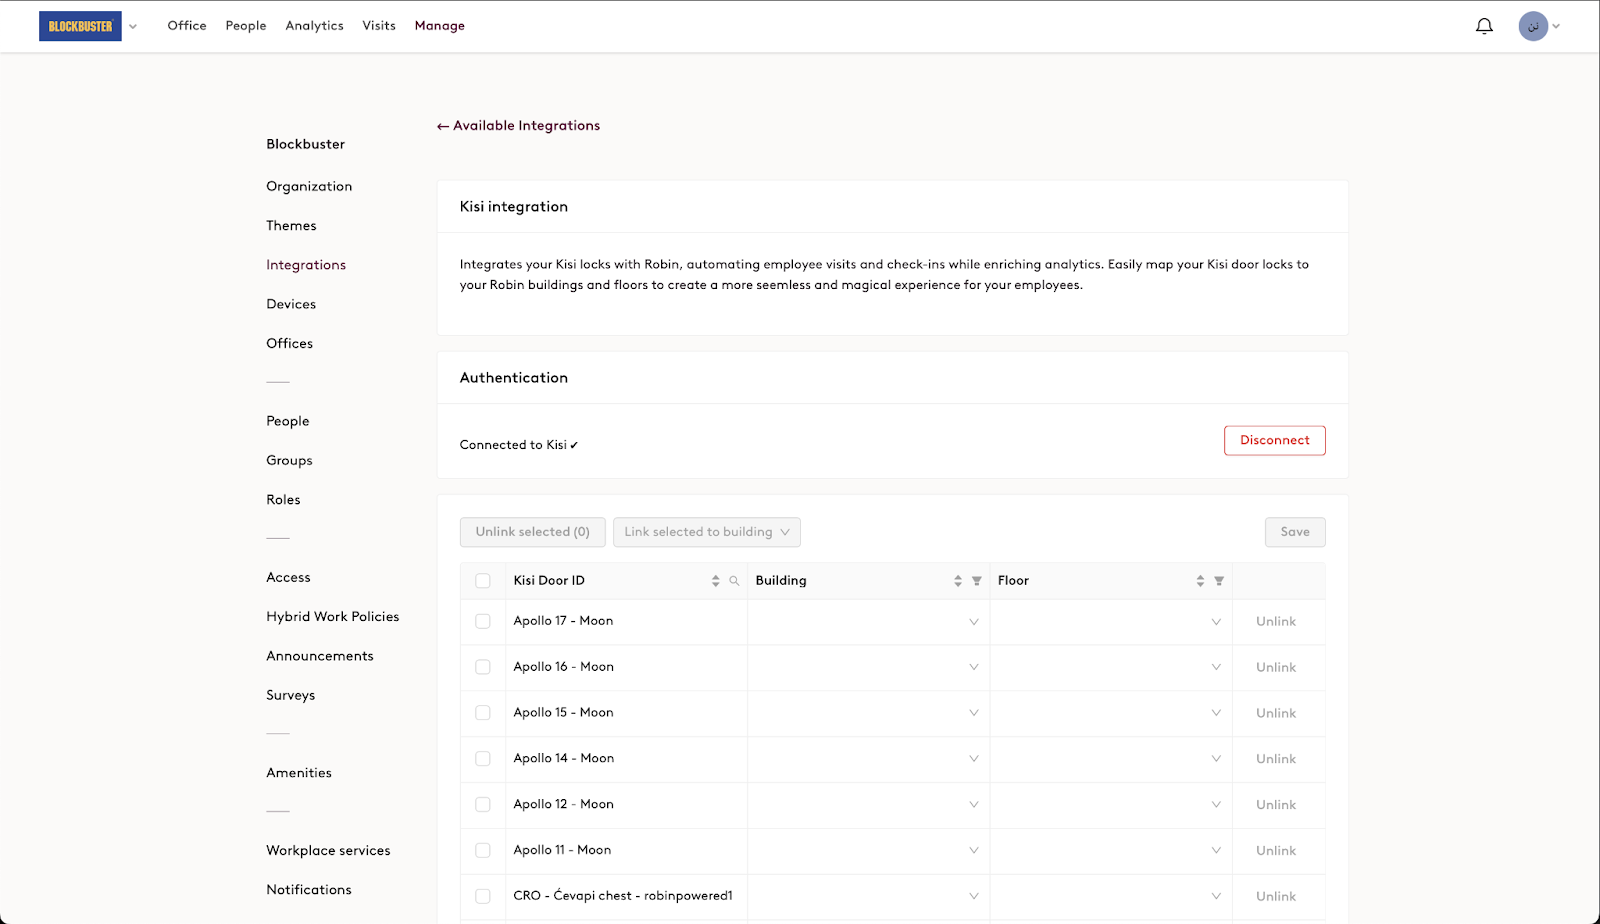This screenshot has height=924, width=1600.
Task: Open Amenities in the sidebar
Action: (299, 773)
